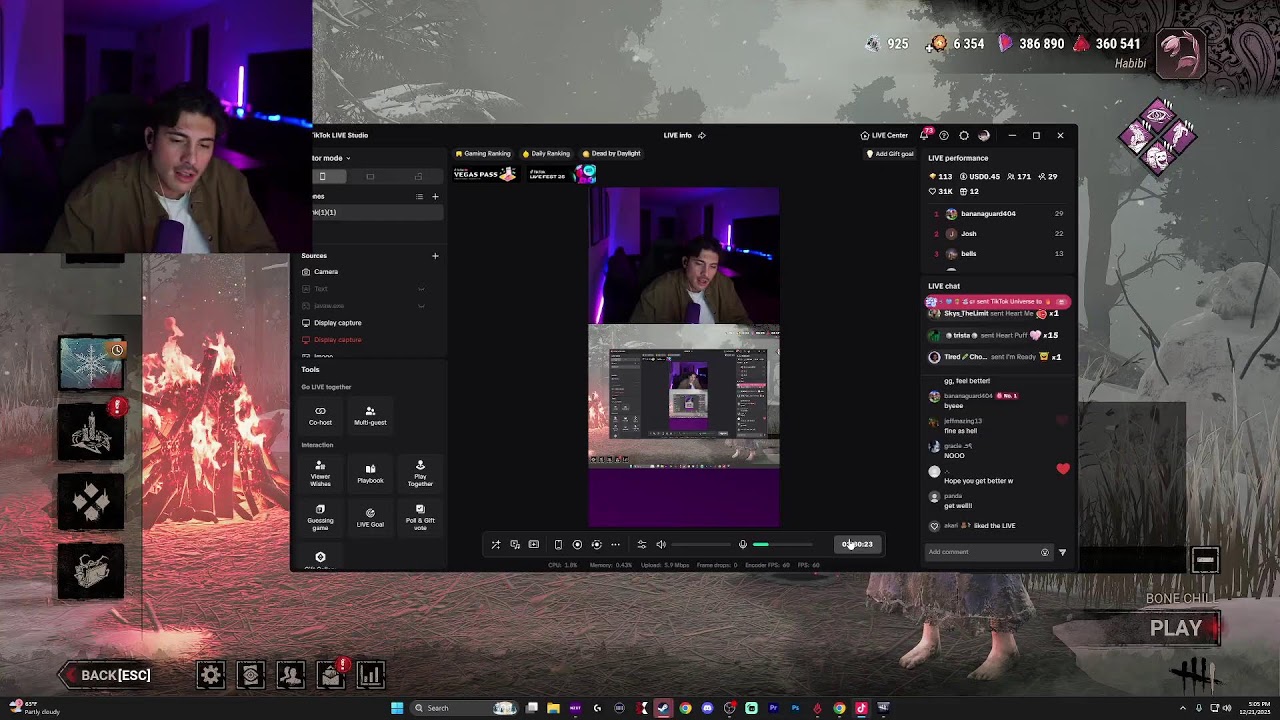Image resolution: width=1280 pixels, height=720 pixels.
Task: Open the Co-host tool
Action: pyautogui.click(x=320, y=416)
